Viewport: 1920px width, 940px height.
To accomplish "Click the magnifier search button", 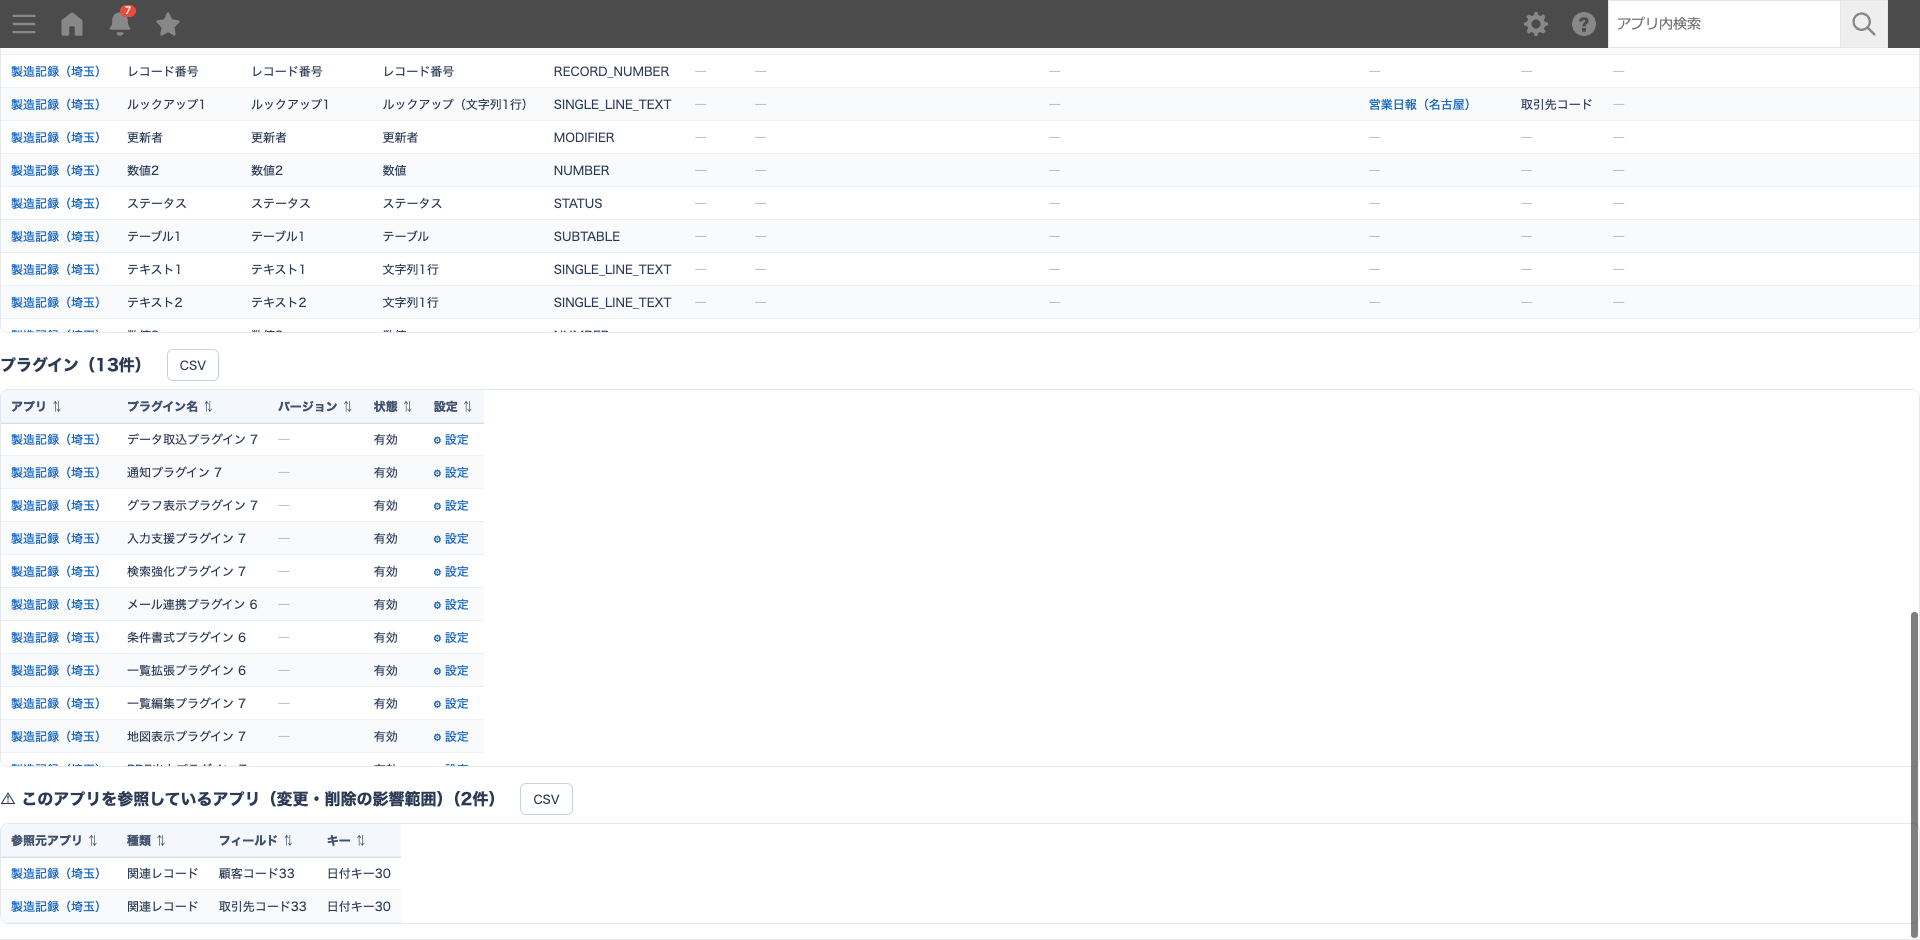I will click(x=1864, y=24).
